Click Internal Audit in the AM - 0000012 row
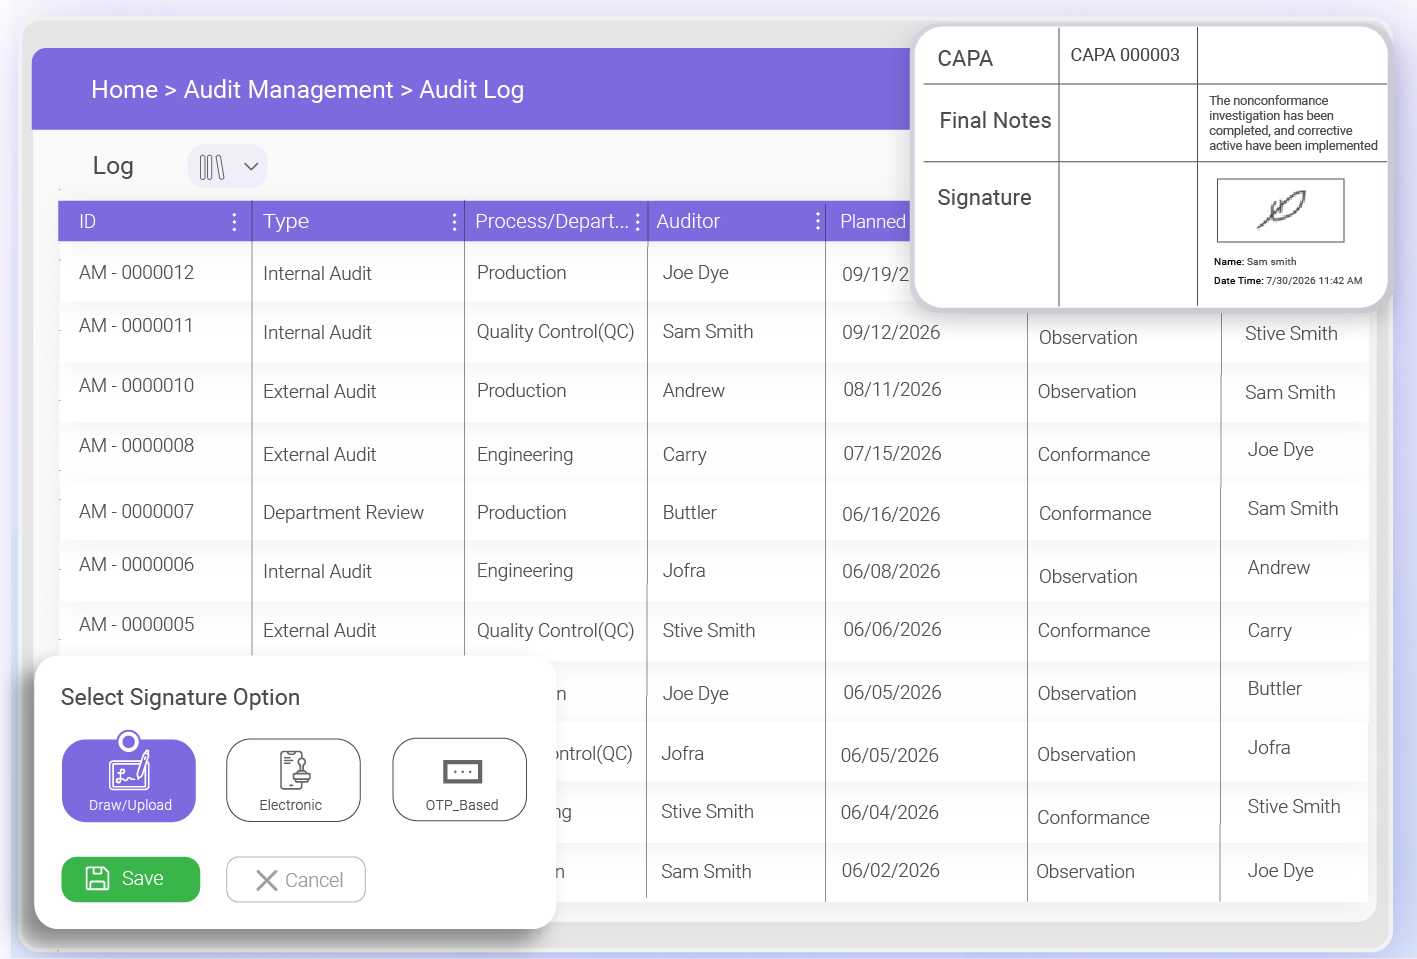 pos(317,274)
